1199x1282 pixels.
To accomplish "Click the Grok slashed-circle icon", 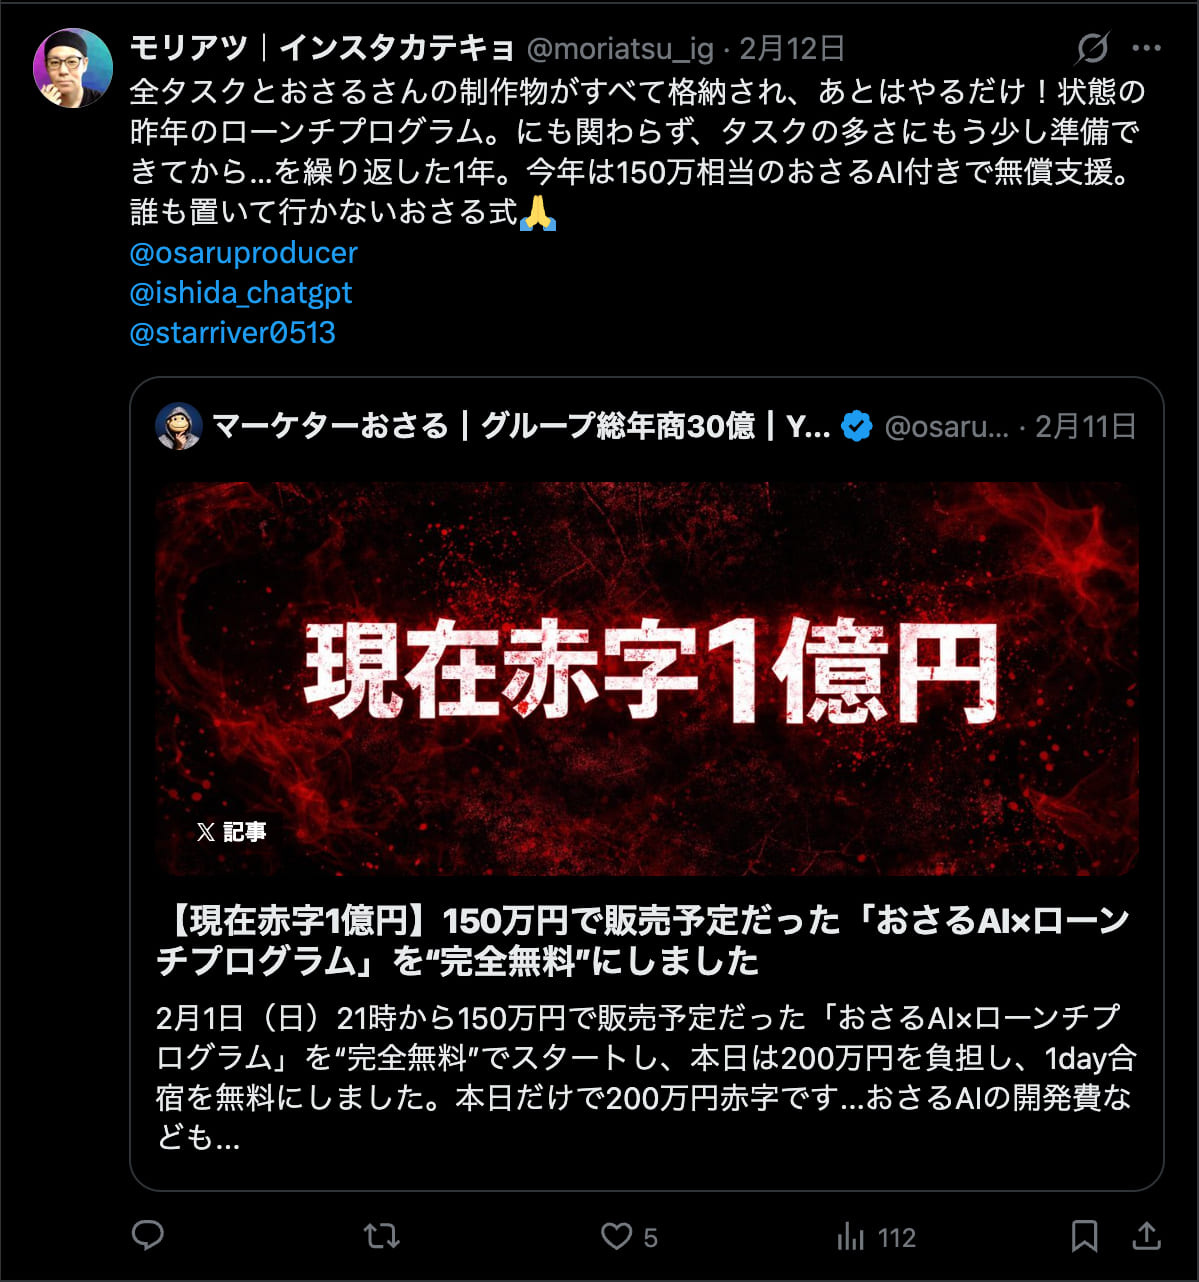I will 1092,47.
